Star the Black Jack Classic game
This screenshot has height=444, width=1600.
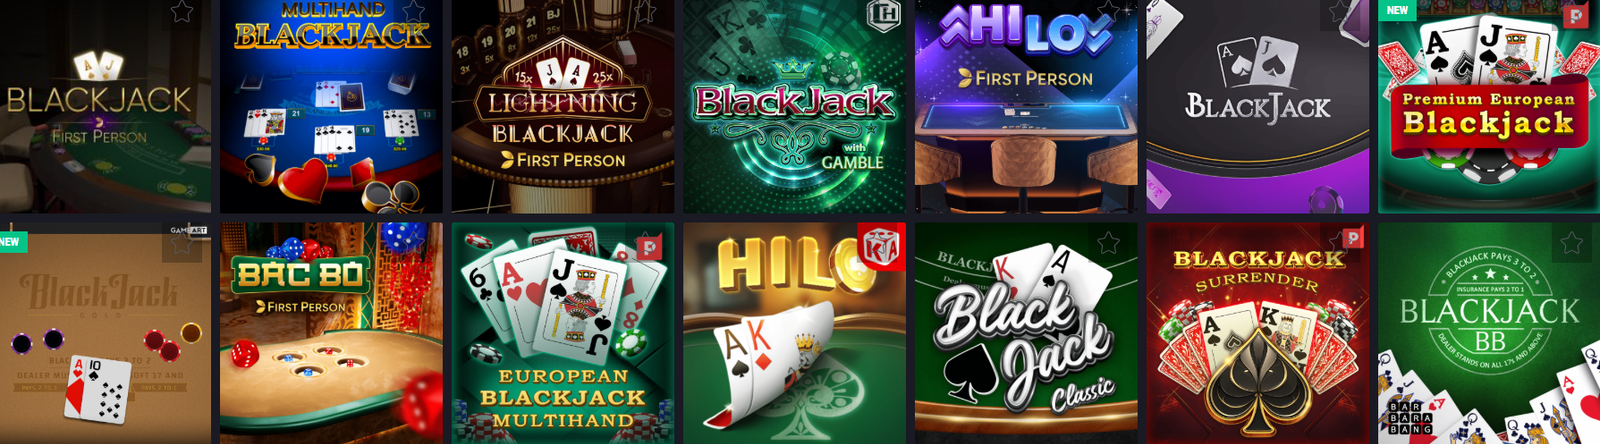tap(1108, 243)
